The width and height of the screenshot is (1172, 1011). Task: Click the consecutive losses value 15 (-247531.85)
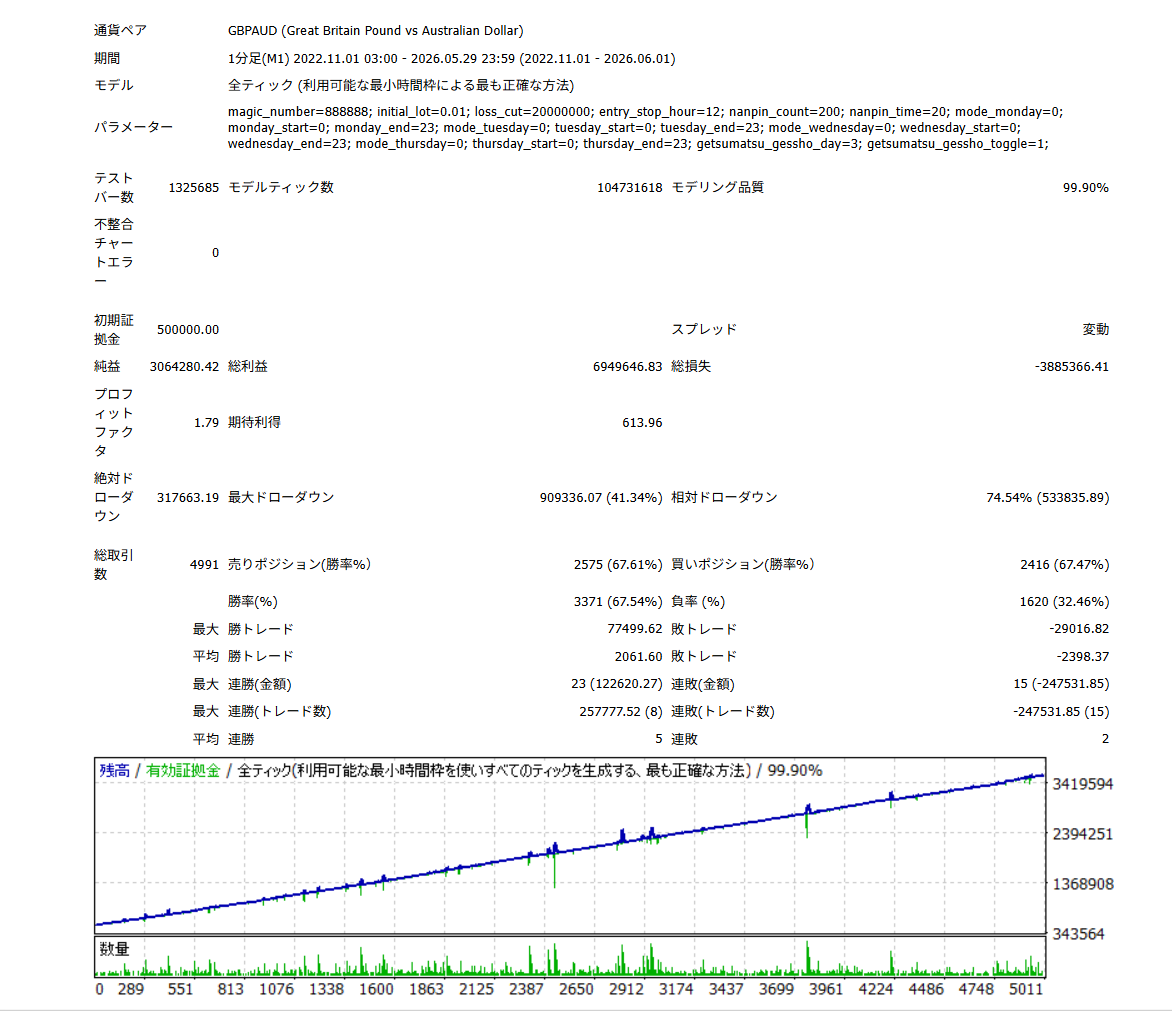tap(1061, 684)
